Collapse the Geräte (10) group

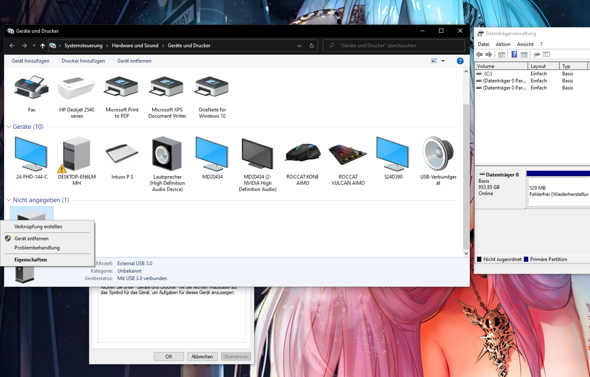pyautogui.click(x=9, y=127)
